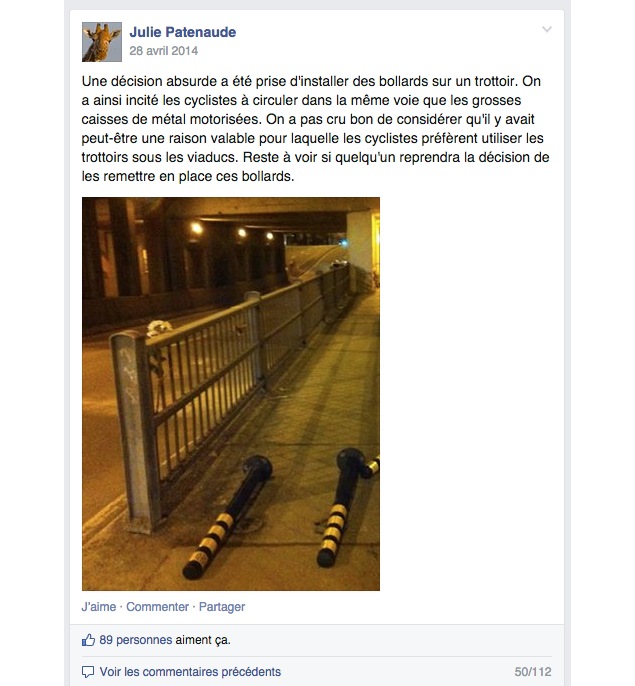Click the post text paragraph

click(316, 129)
